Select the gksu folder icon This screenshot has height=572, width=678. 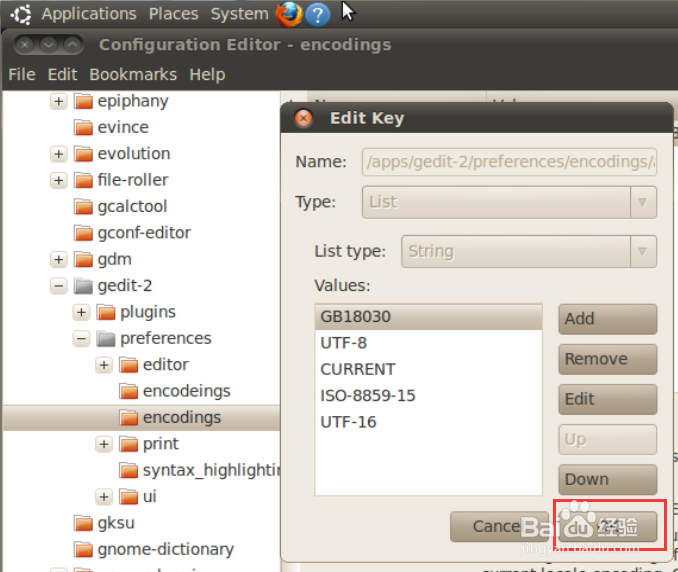click(83, 523)
